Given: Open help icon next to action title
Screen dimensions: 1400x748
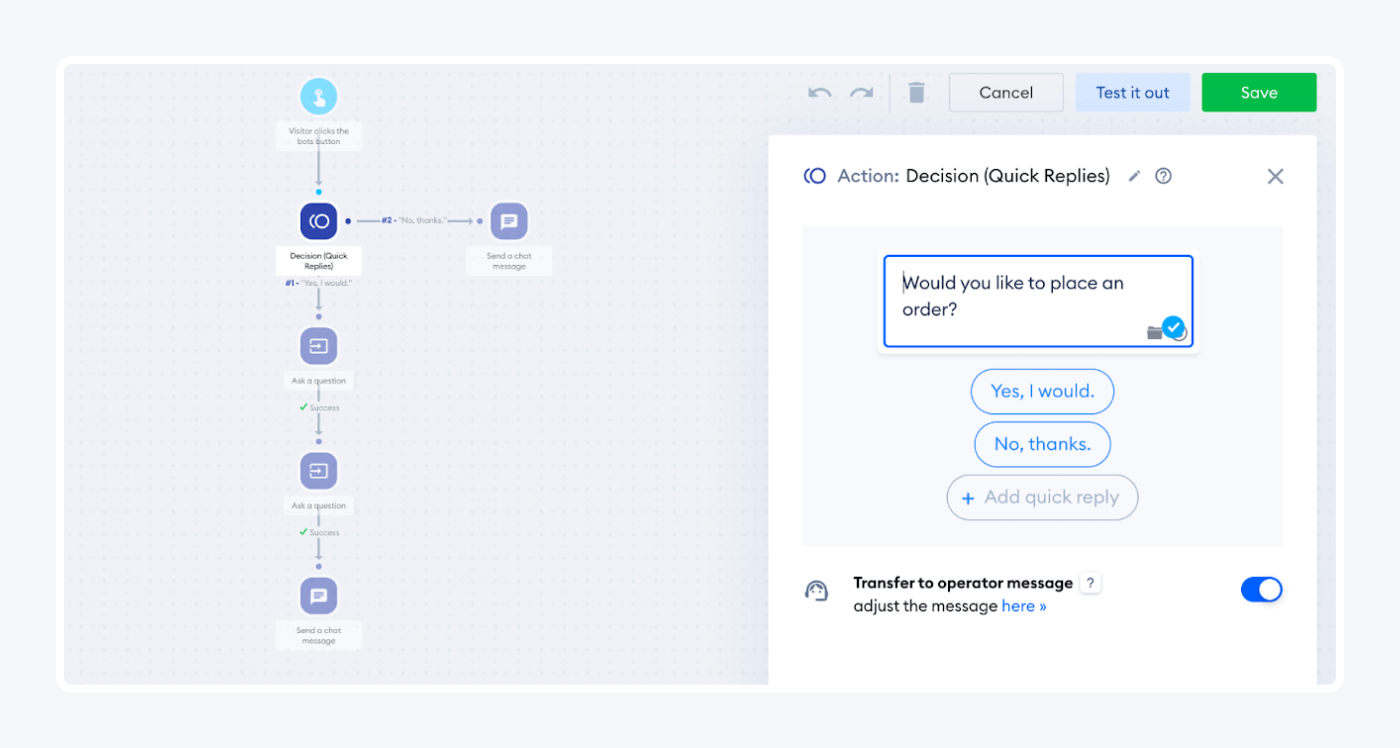Looking at the screenshot, I should tap(1163, 176).
